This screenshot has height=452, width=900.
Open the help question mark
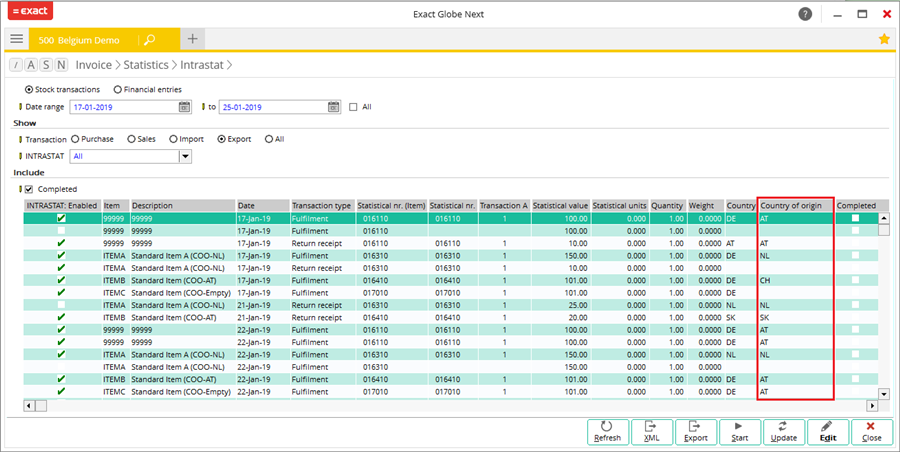[805, 14]
